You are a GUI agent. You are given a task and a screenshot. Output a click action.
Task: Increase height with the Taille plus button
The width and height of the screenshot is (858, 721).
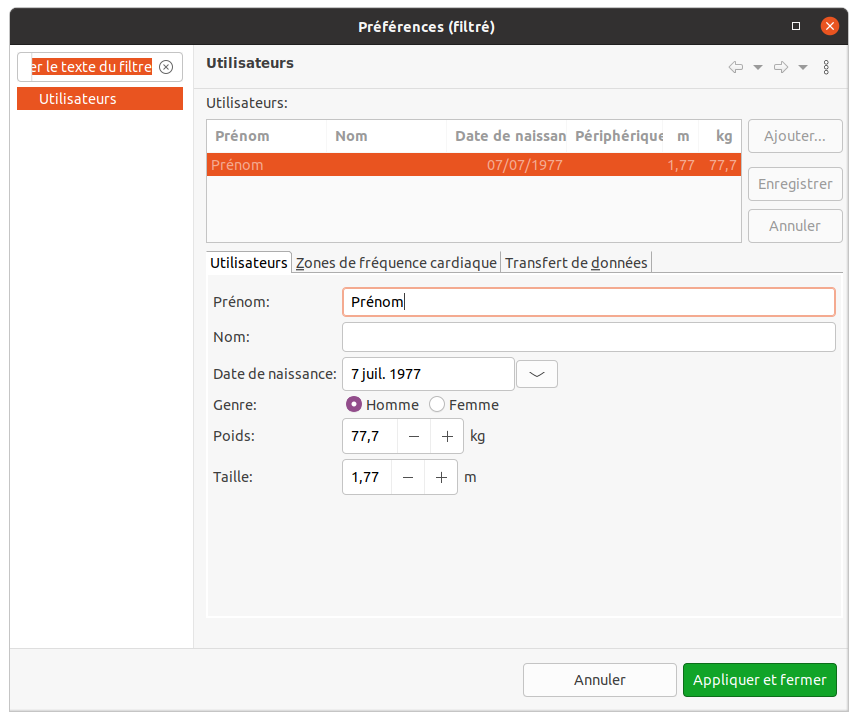441,478
